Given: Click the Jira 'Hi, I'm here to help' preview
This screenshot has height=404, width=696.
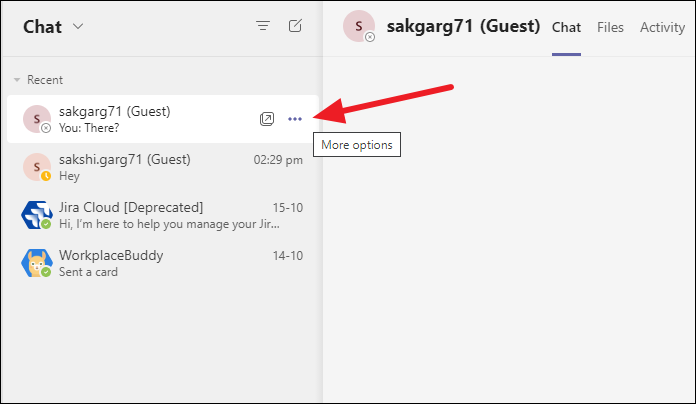Looking at the screenshot, I should point(169,224).
